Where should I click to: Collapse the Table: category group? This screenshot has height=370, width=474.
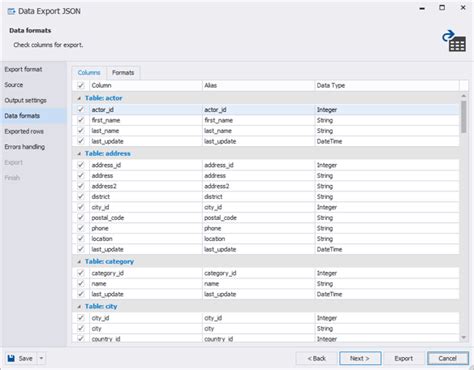coord(79,262)
